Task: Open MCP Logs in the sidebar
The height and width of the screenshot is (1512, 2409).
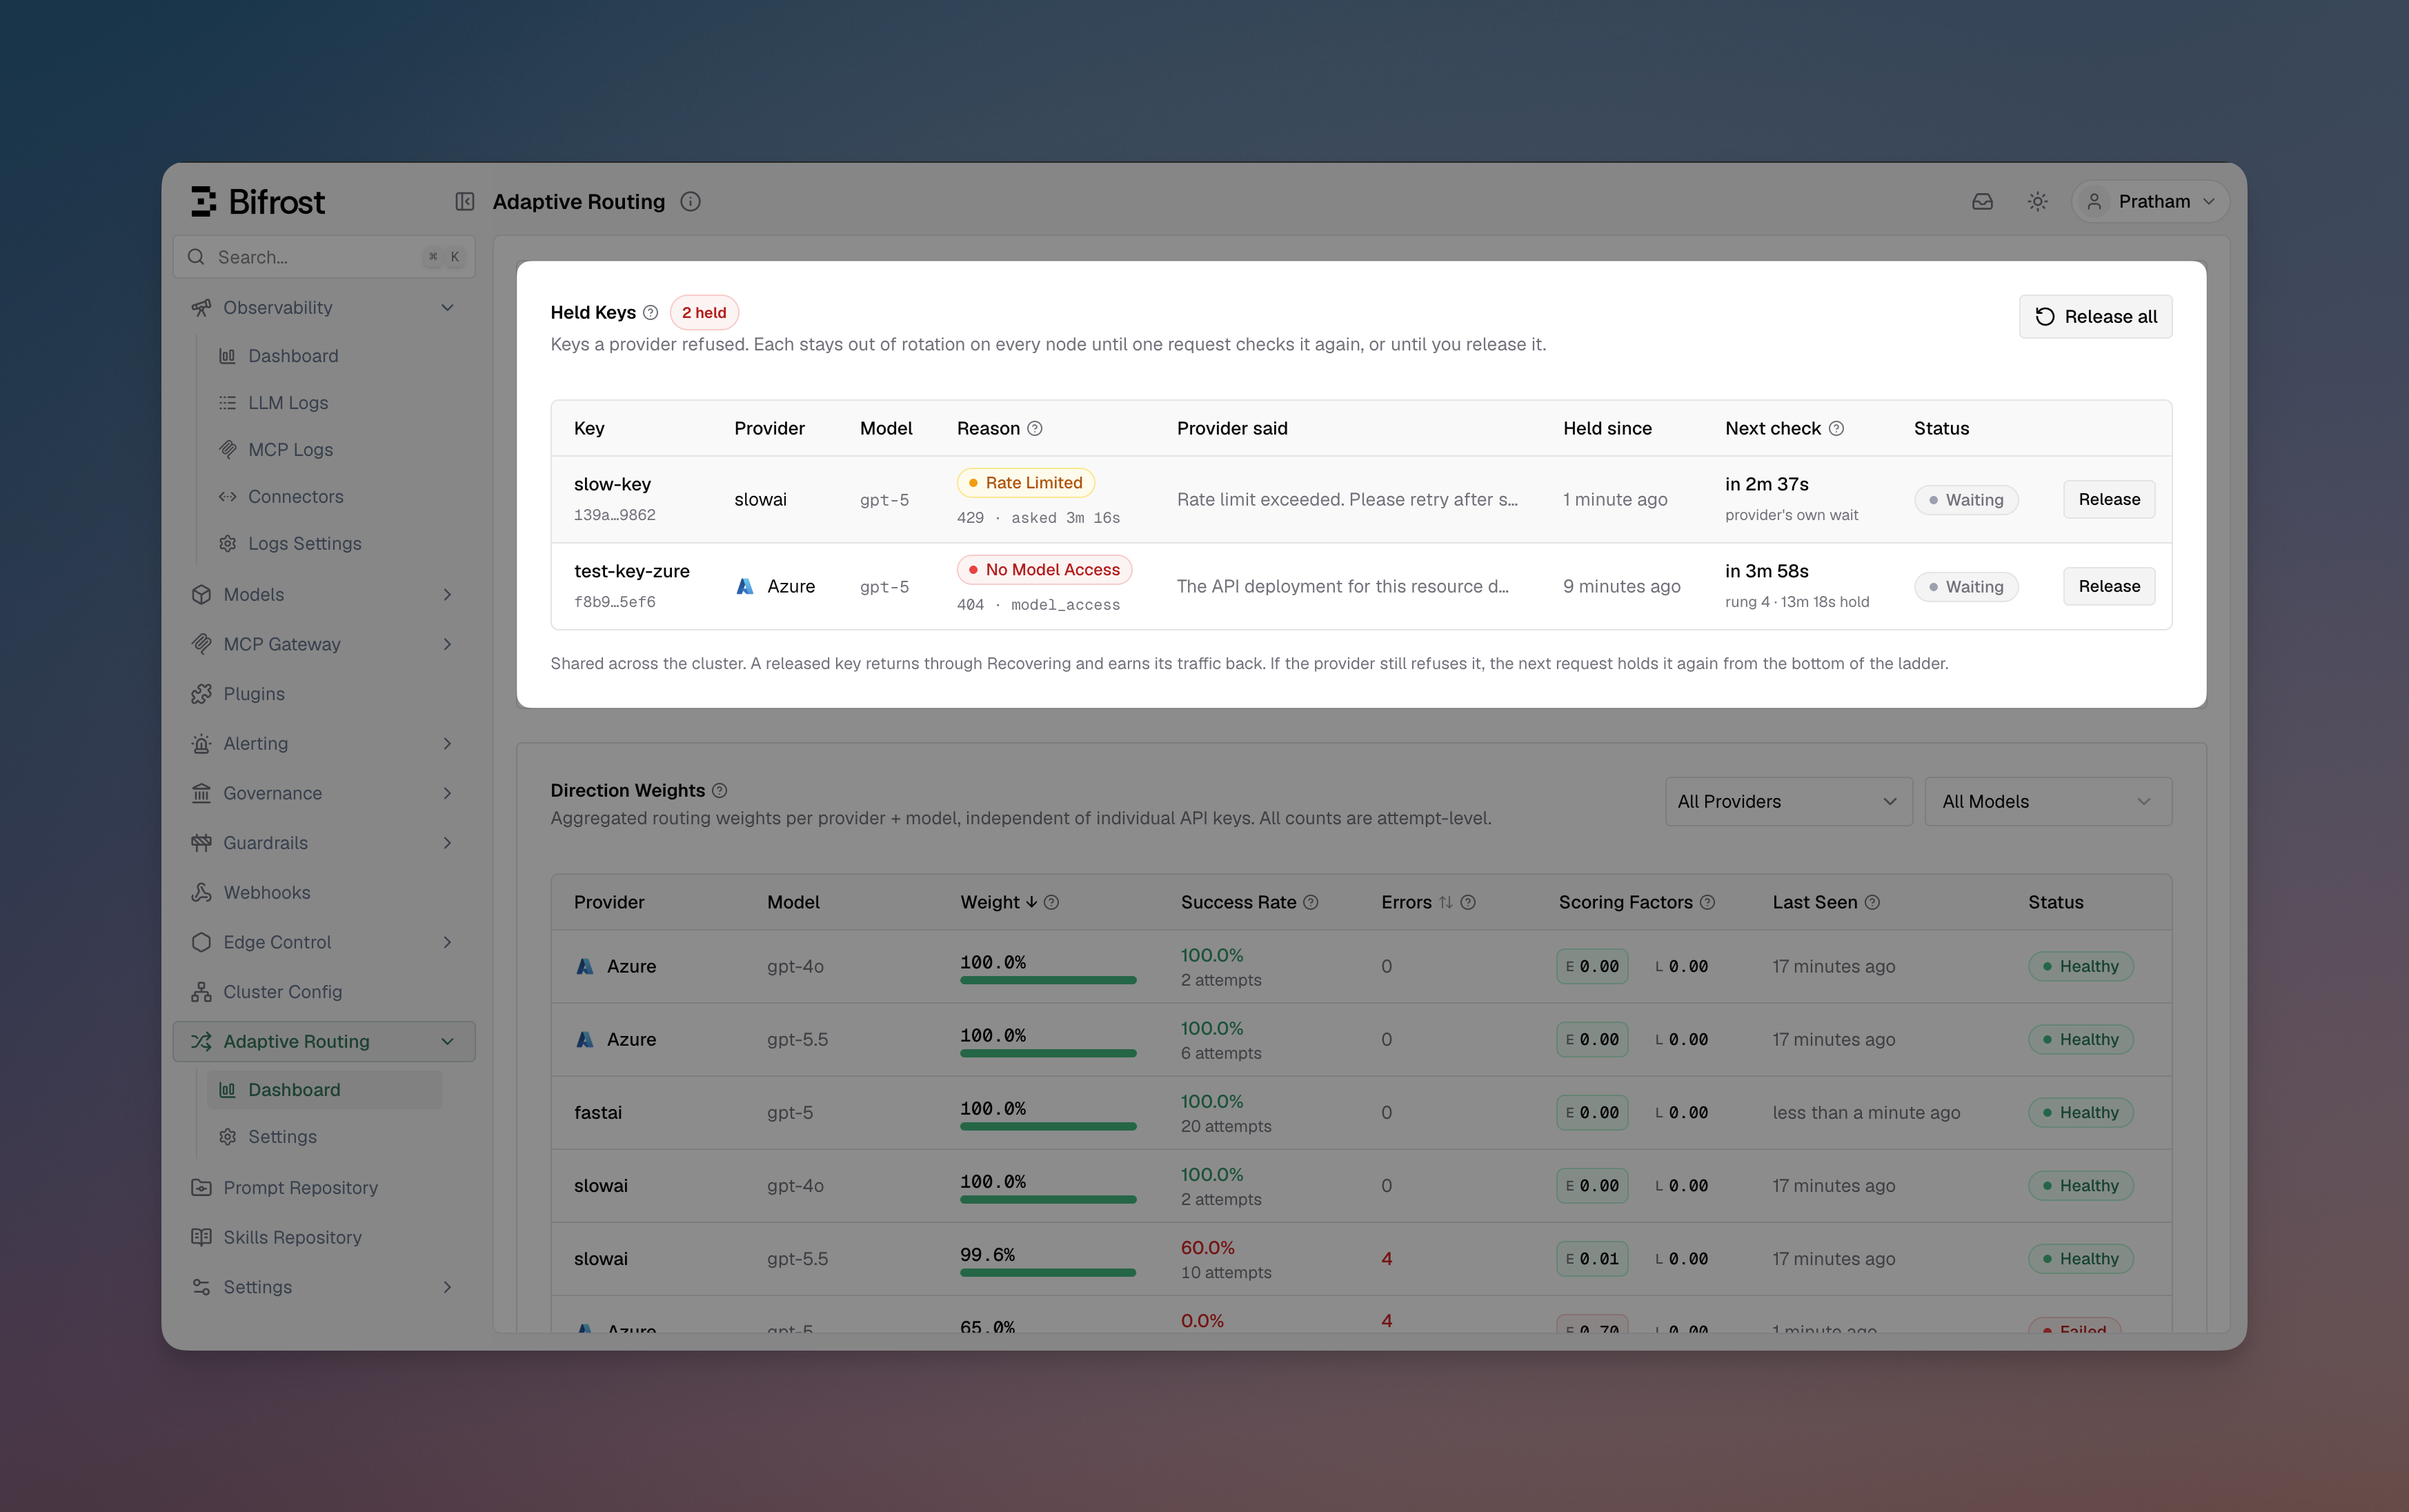Action: [290, 450]
